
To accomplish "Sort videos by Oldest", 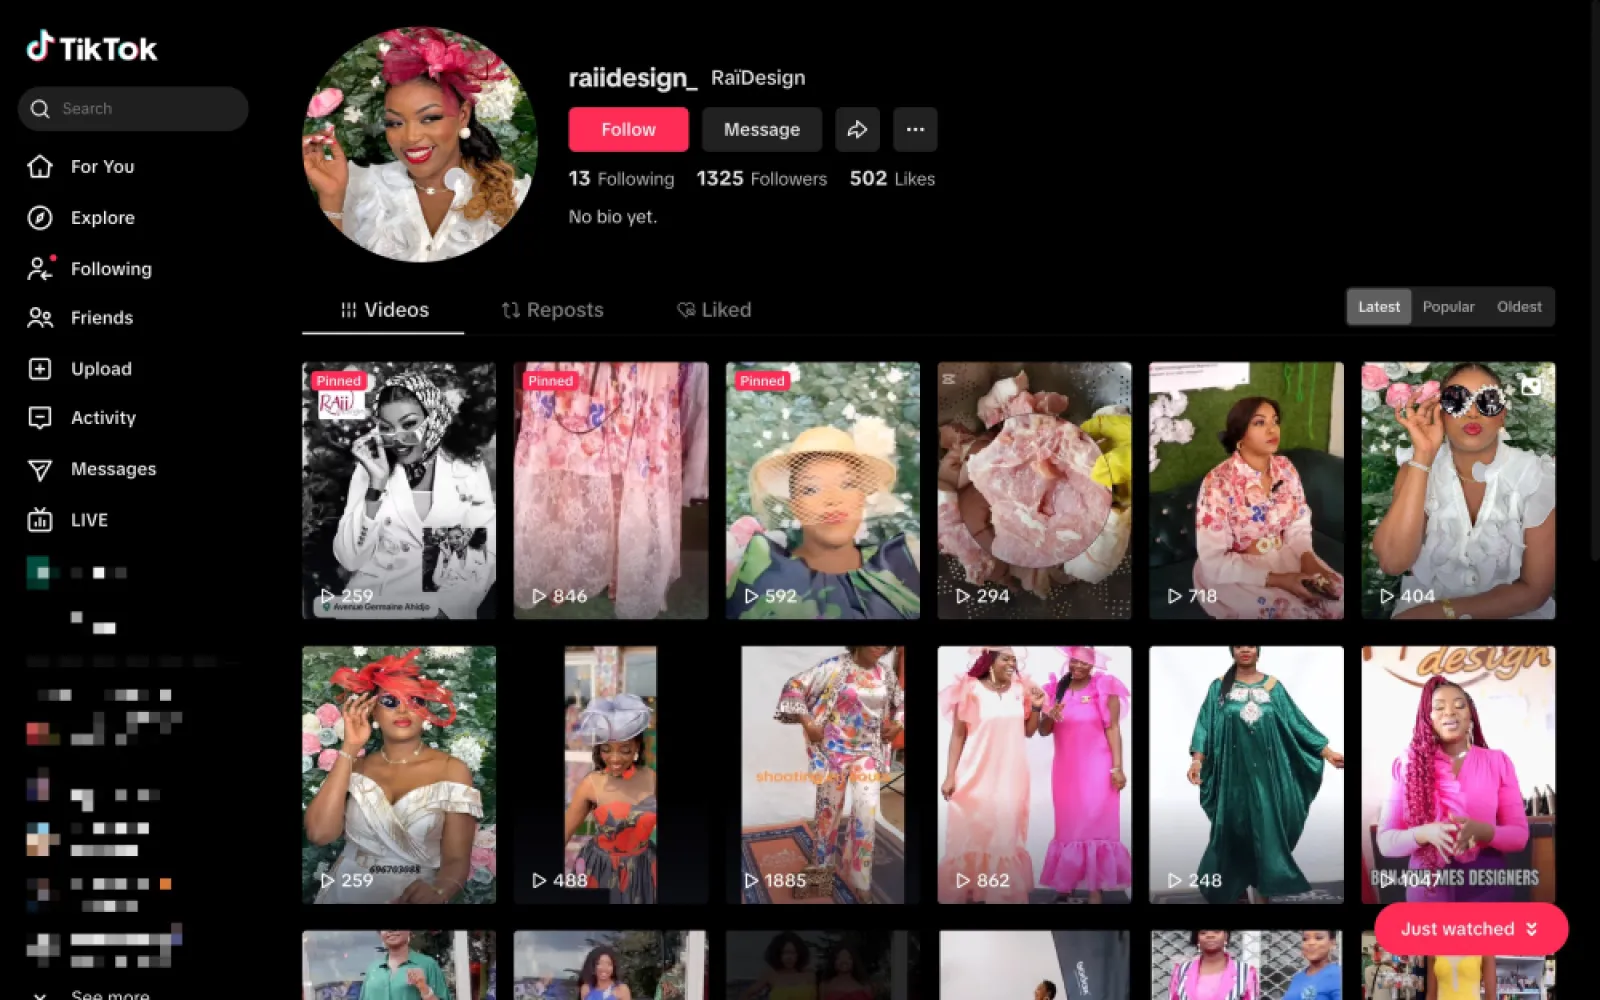I will (1518, 307).
